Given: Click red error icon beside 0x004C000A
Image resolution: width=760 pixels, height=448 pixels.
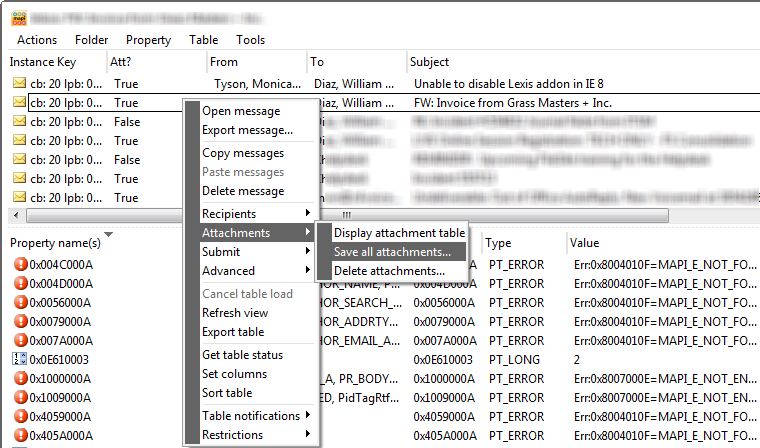Looking at the screenshot, I should click(x=20, y=264).
